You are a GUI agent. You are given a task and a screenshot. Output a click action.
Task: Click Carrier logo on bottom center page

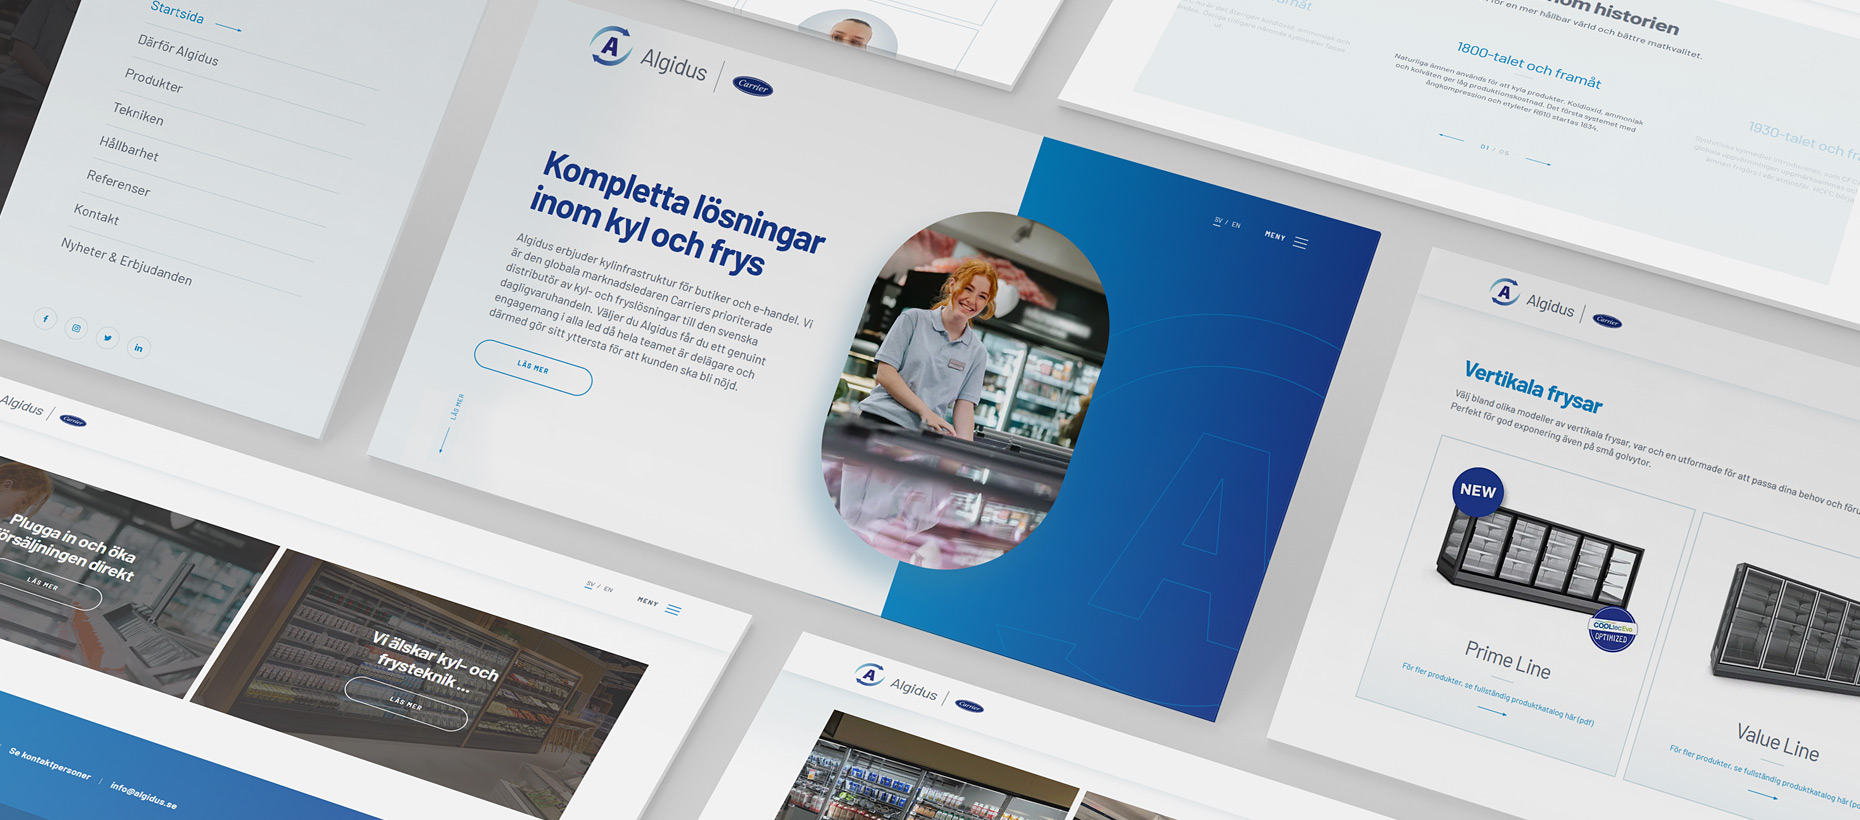[969, 706]
